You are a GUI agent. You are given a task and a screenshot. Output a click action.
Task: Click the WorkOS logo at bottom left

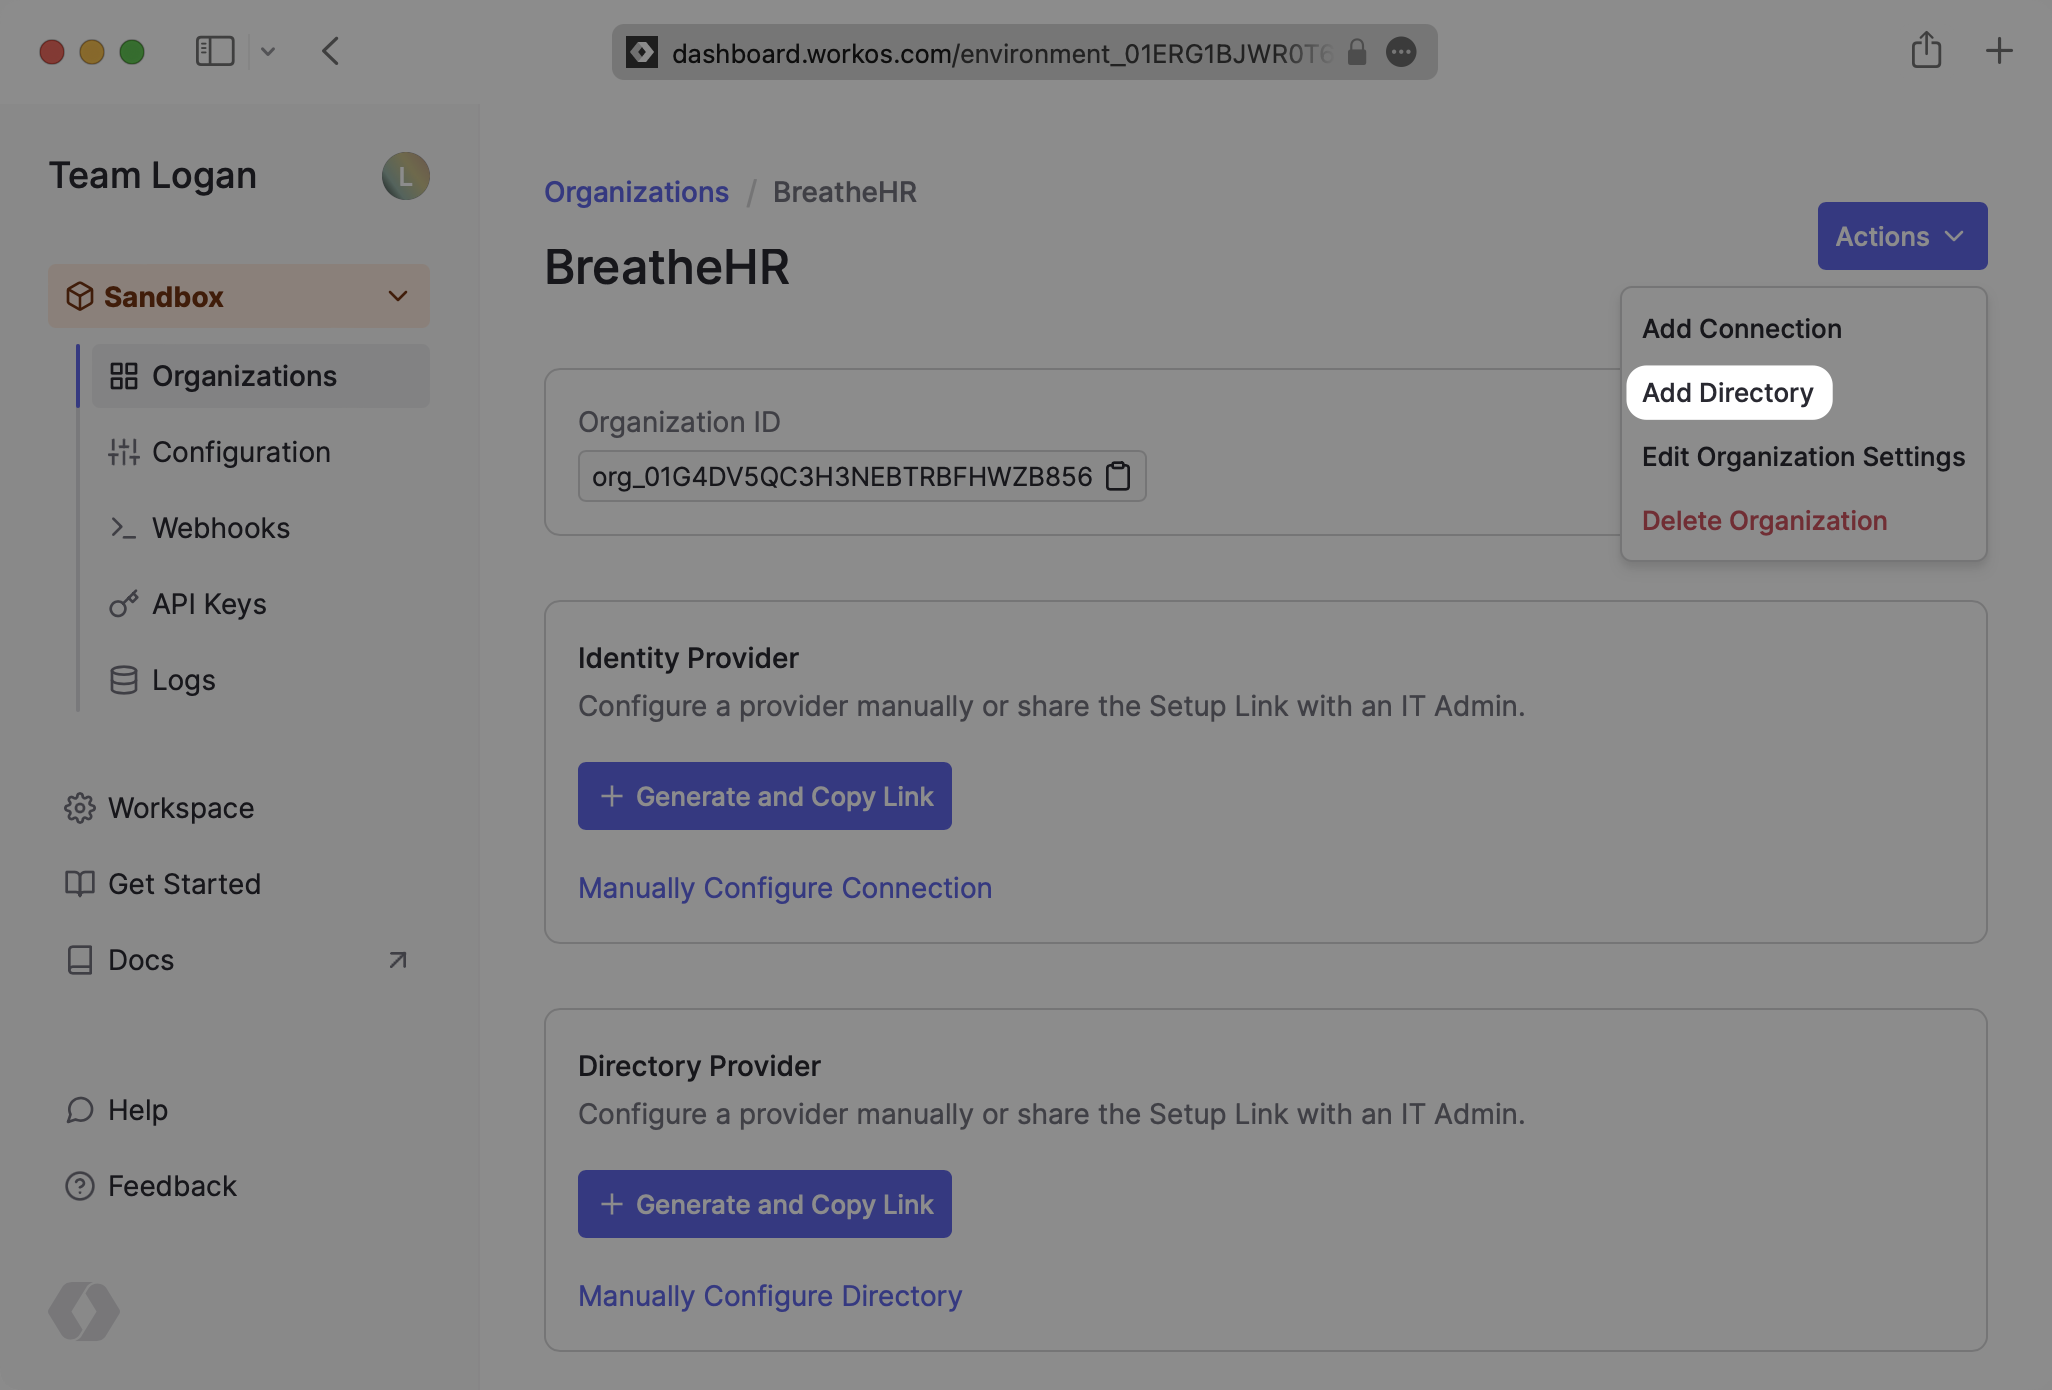pyautogui.click(x=84, y=1311)
